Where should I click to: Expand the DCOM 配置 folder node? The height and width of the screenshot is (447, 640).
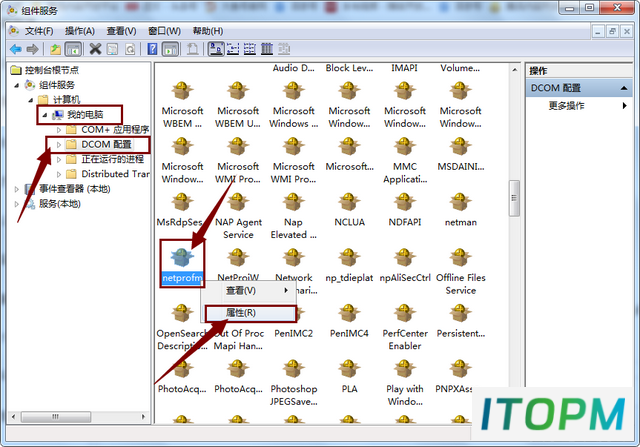59,145
